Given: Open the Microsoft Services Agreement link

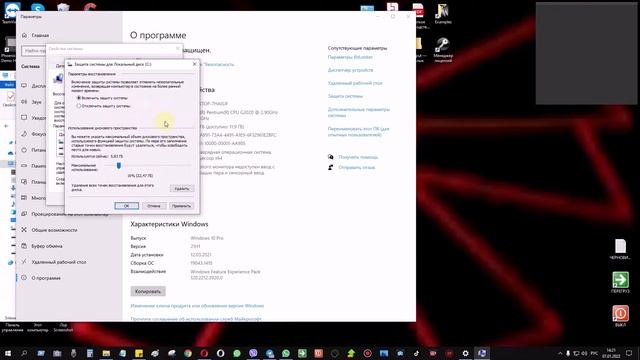Looking at the screenshot, I should tap(196, 319).
